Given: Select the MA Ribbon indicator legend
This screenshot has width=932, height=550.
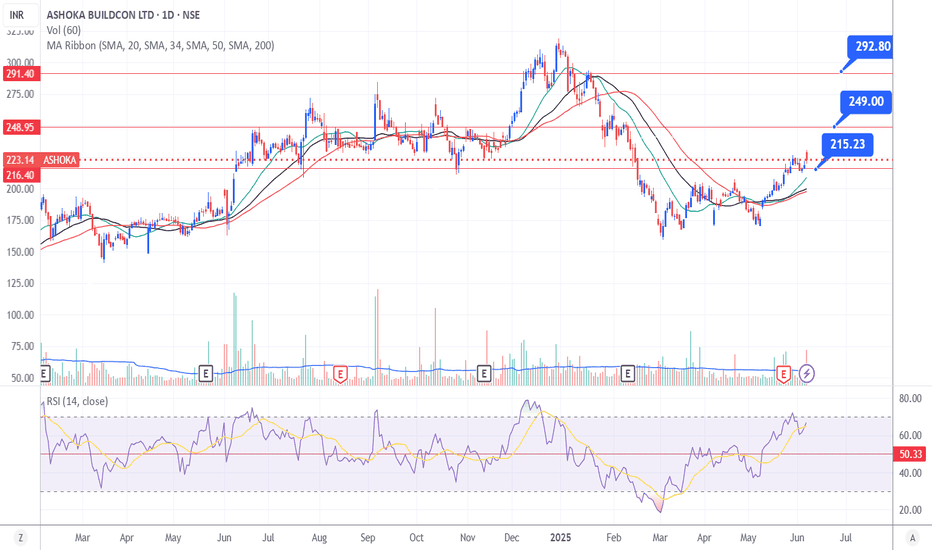Looking at the screenshot, I should [160, 45].
